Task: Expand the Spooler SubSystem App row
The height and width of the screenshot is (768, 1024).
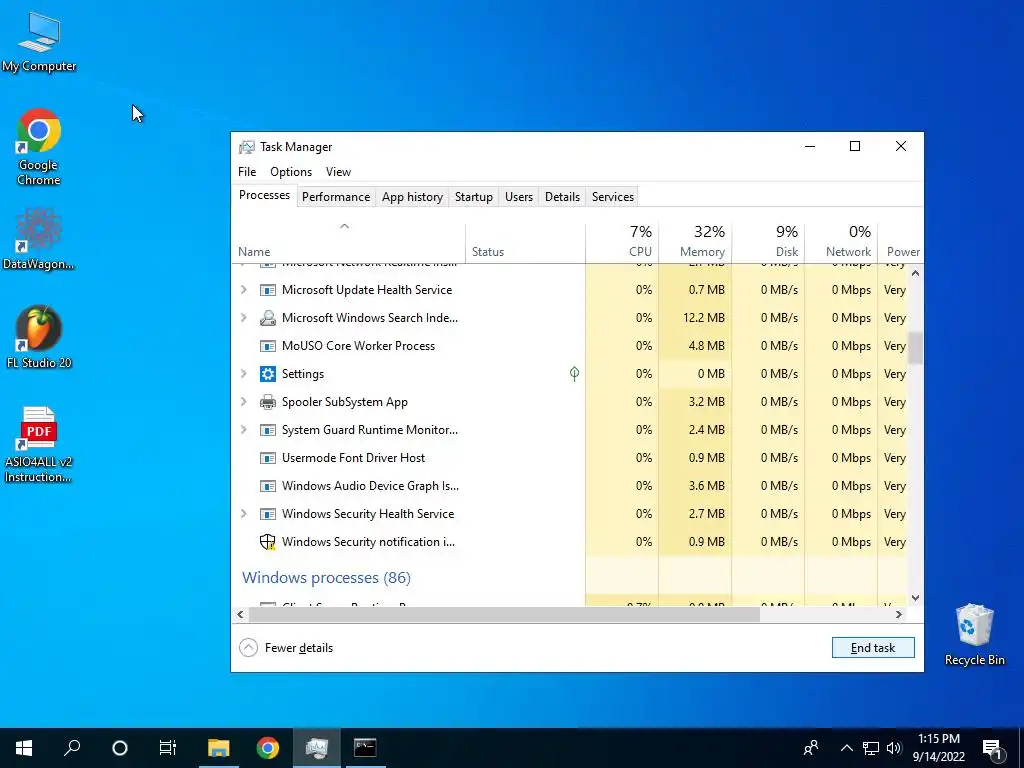Action: pos(244,402)
